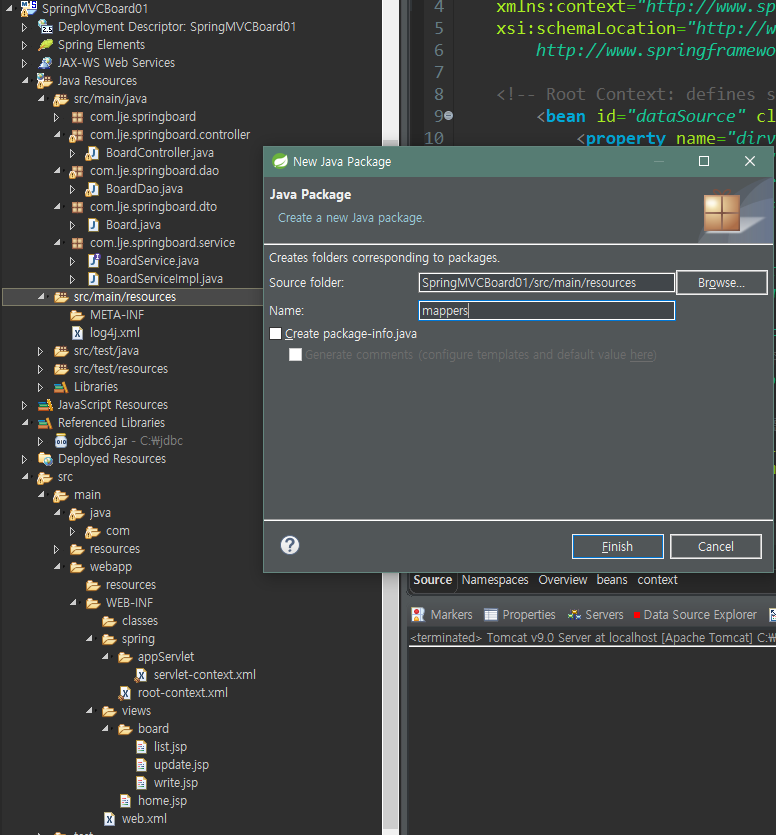Viewport: 776px width, 835px height.
Task: Click the src/main/java source folder icon
Action: 61,99
